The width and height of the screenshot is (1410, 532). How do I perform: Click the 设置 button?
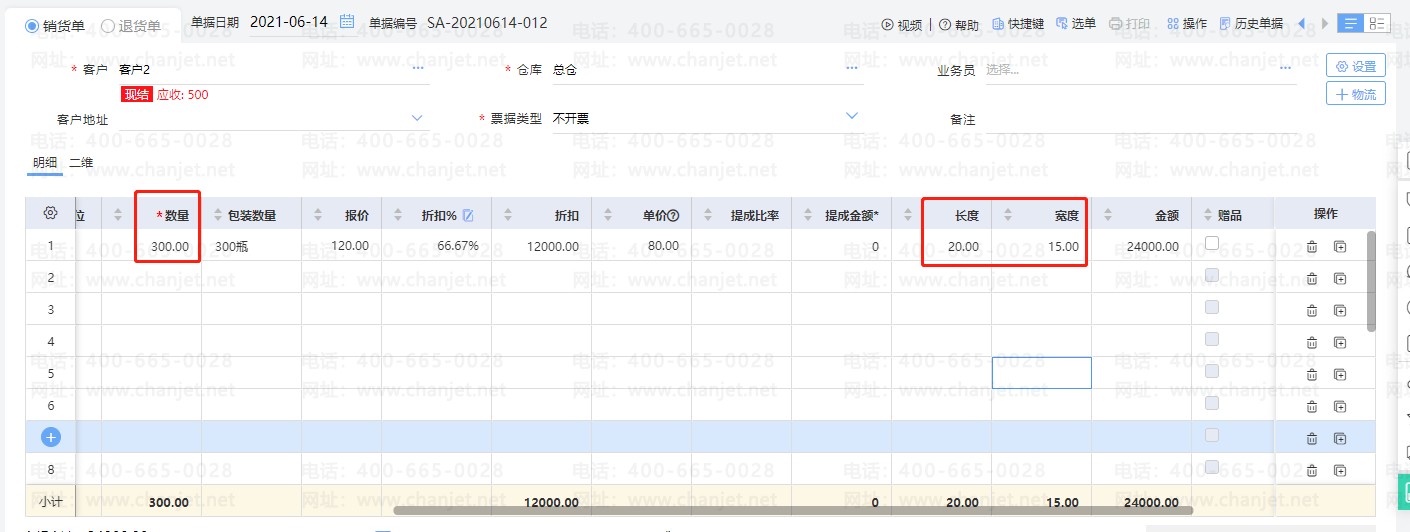click(1355, 66)
